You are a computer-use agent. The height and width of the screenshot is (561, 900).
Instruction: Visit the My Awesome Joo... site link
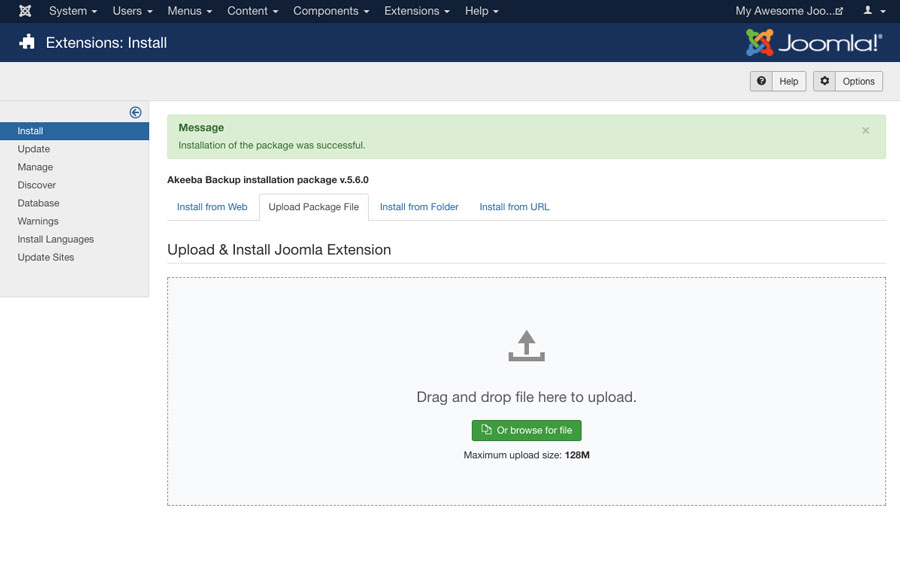789,11
